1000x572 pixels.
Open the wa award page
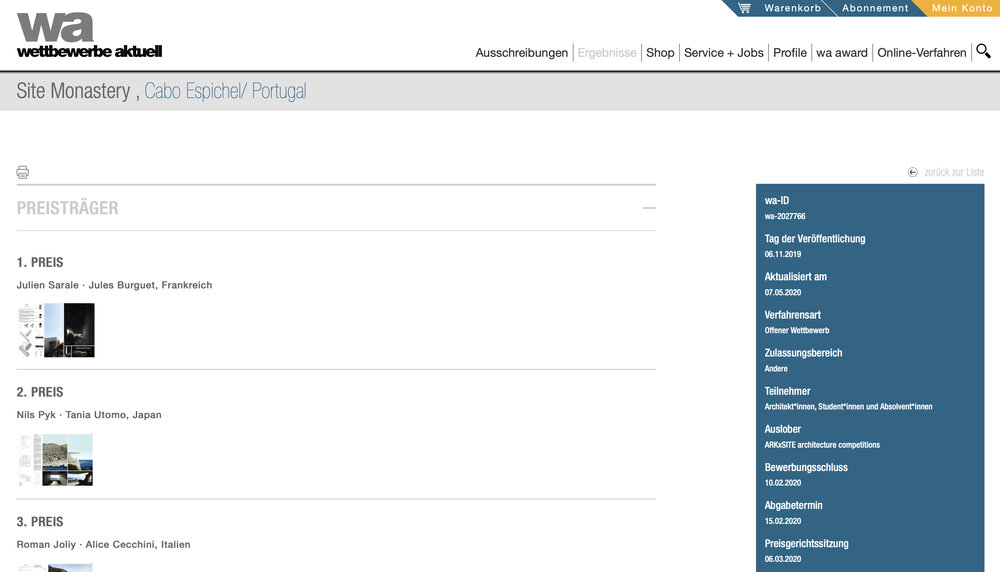pos(841,53)
